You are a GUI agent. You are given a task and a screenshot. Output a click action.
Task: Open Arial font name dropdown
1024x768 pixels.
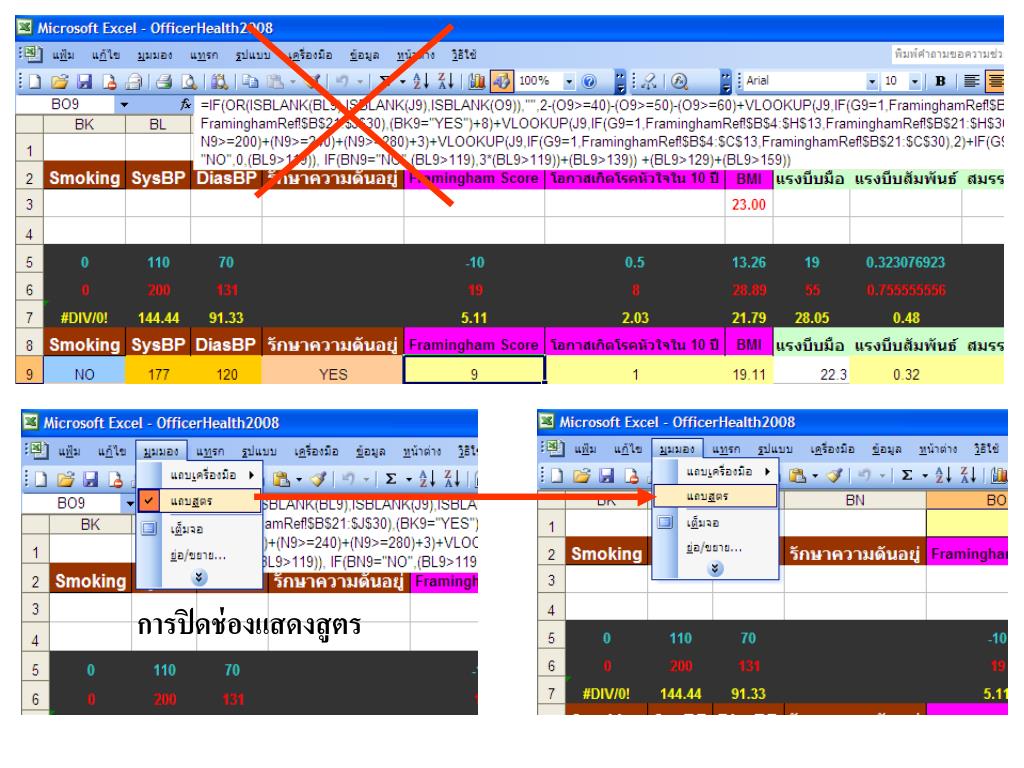[871, 81]
